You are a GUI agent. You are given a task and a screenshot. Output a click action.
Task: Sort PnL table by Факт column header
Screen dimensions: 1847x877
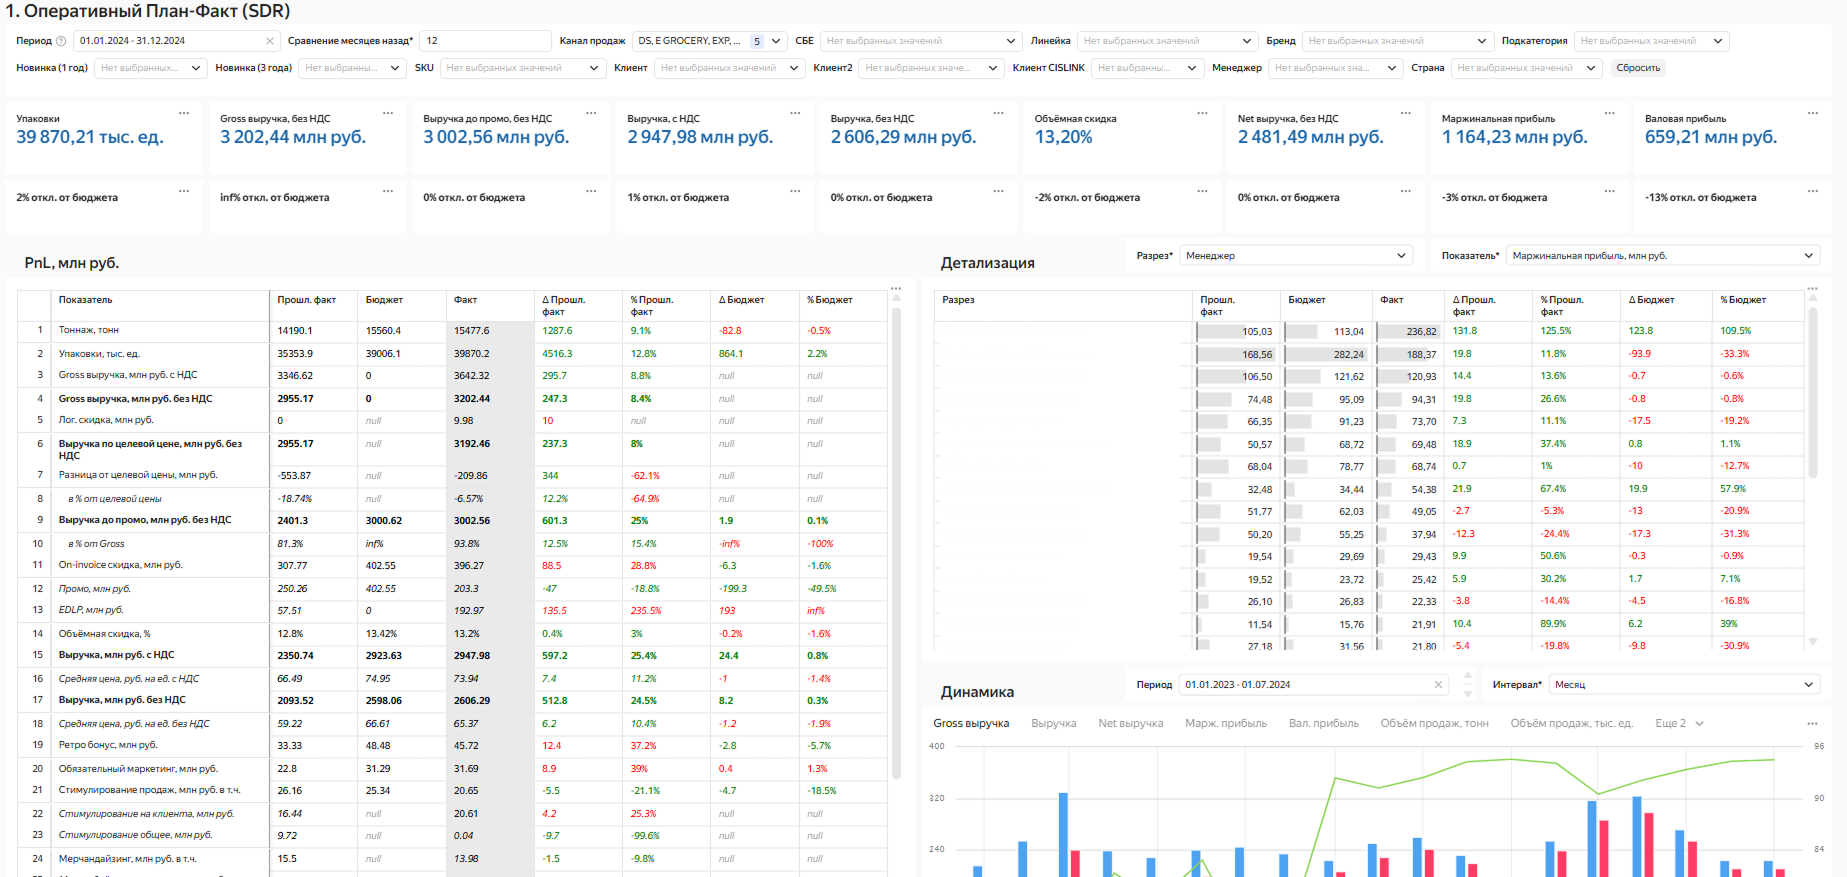coord(466,300)
